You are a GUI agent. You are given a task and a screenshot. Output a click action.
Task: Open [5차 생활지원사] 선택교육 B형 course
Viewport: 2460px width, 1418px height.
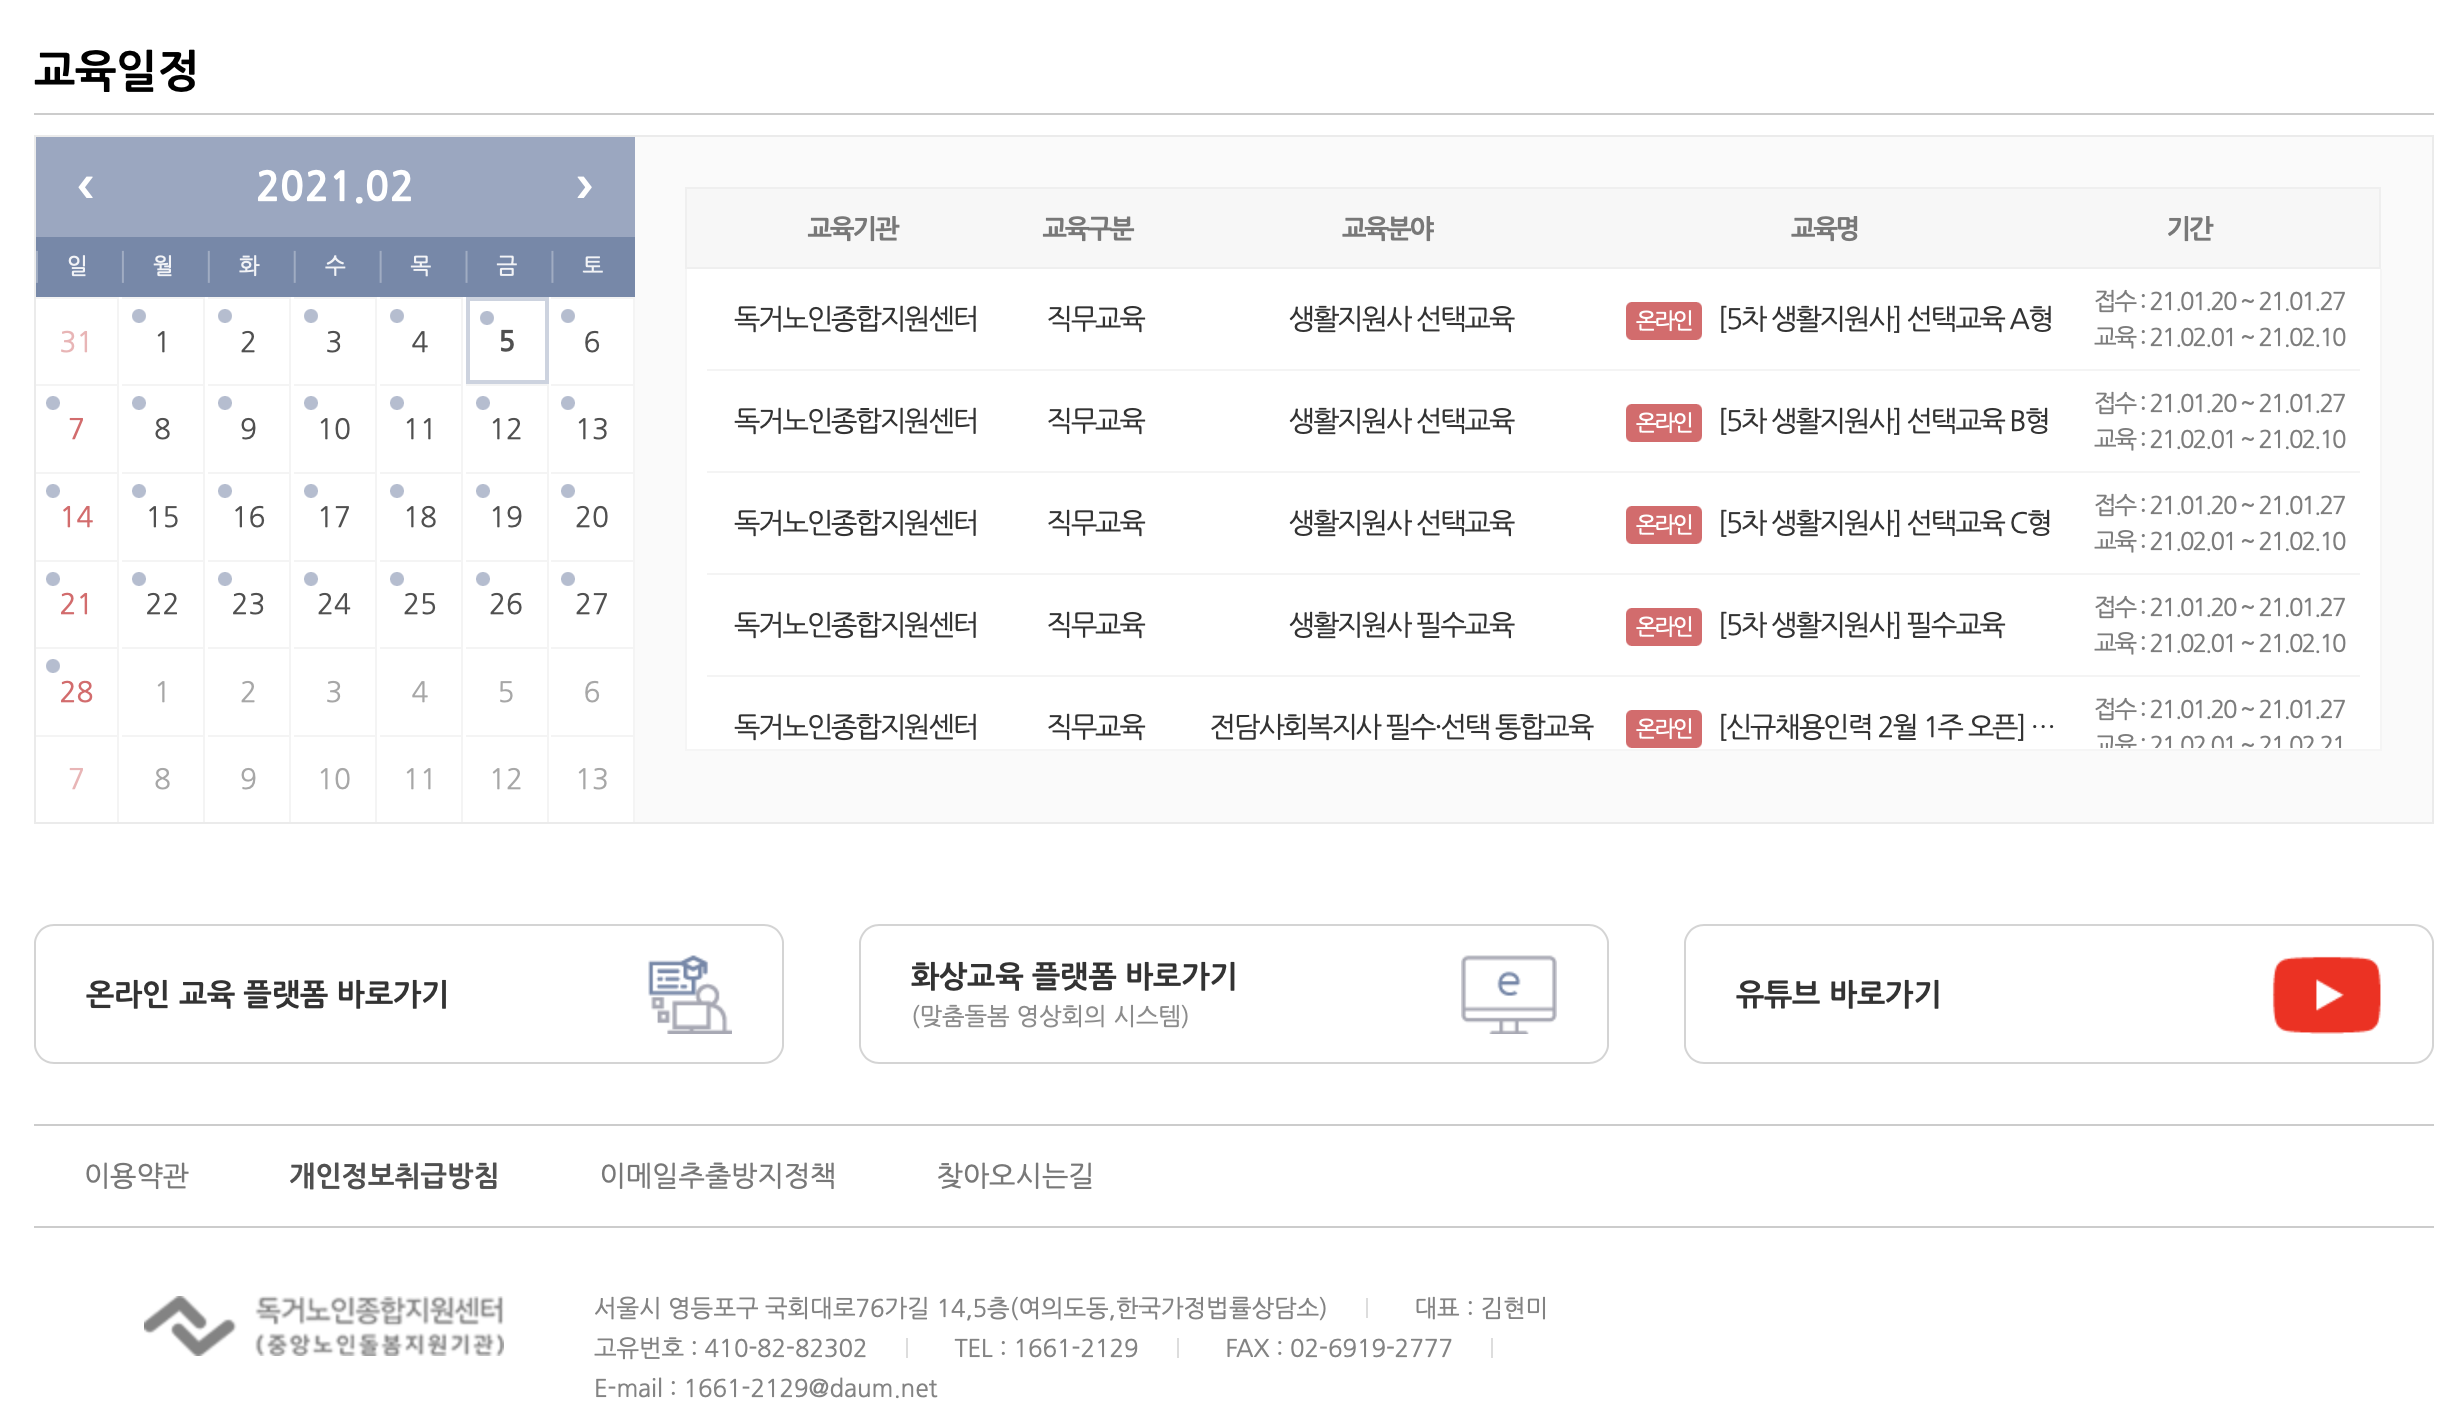[x=1884, y=421]
